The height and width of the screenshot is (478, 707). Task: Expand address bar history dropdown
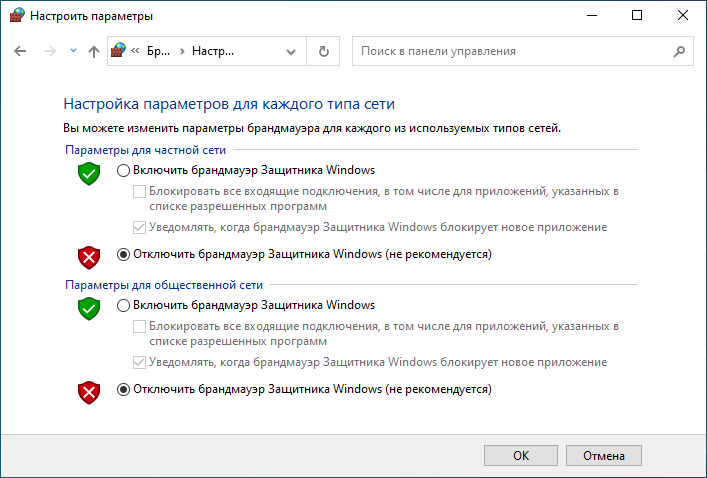point(291,51)
